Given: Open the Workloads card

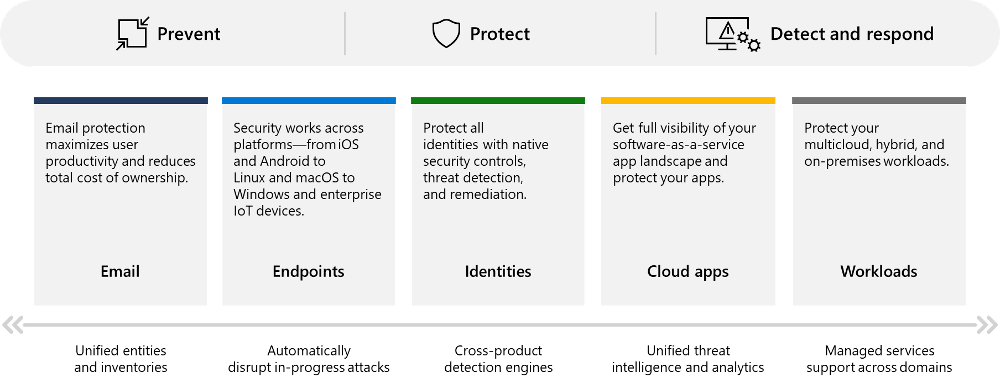Looking at the screenshot, I should 878,201.
